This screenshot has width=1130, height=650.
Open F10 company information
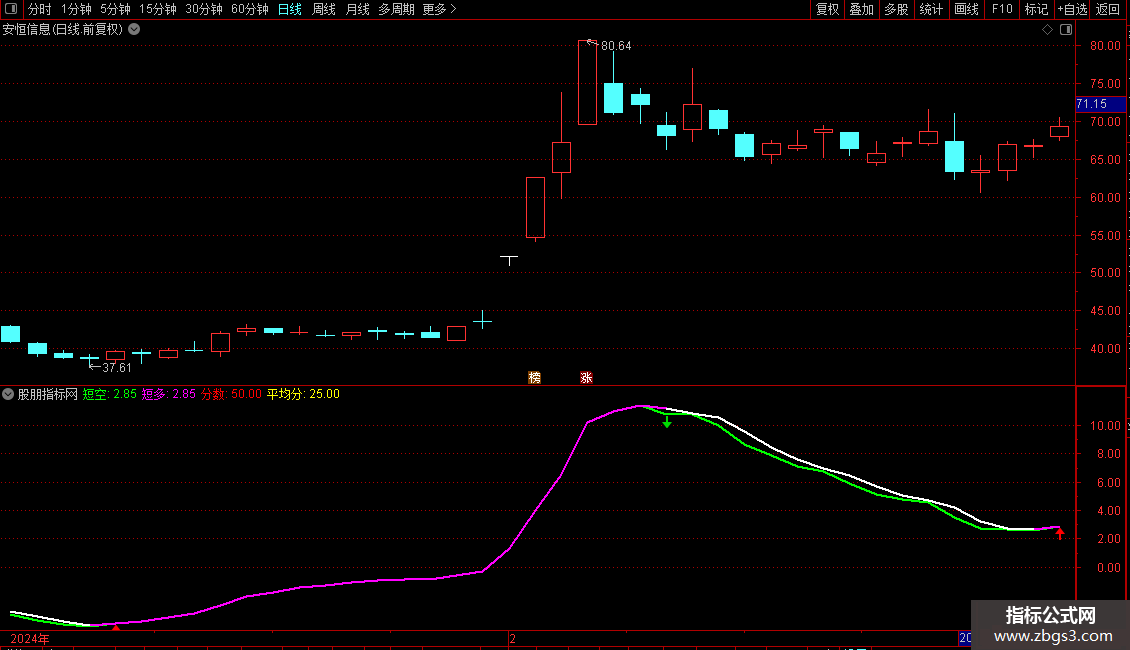[1002, 9]
